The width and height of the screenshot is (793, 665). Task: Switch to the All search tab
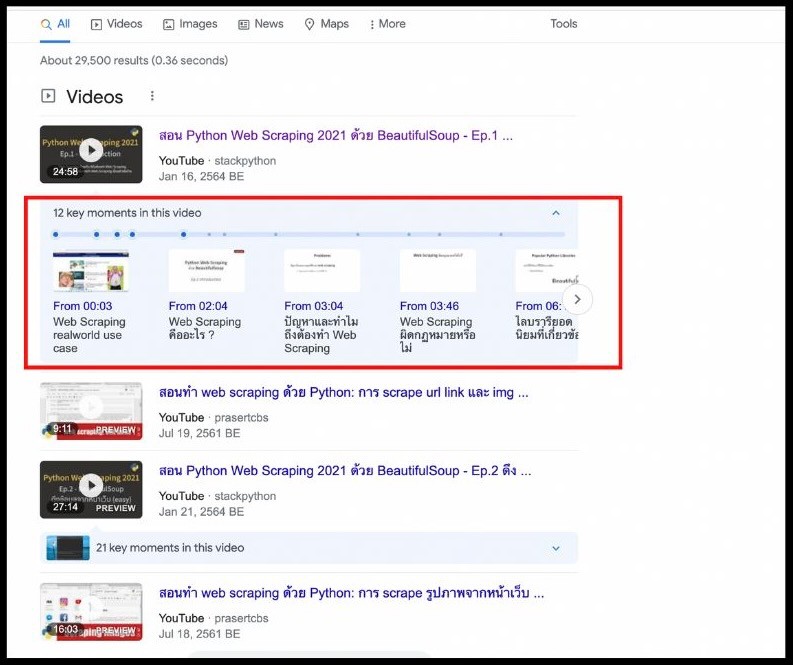point(55,24)
